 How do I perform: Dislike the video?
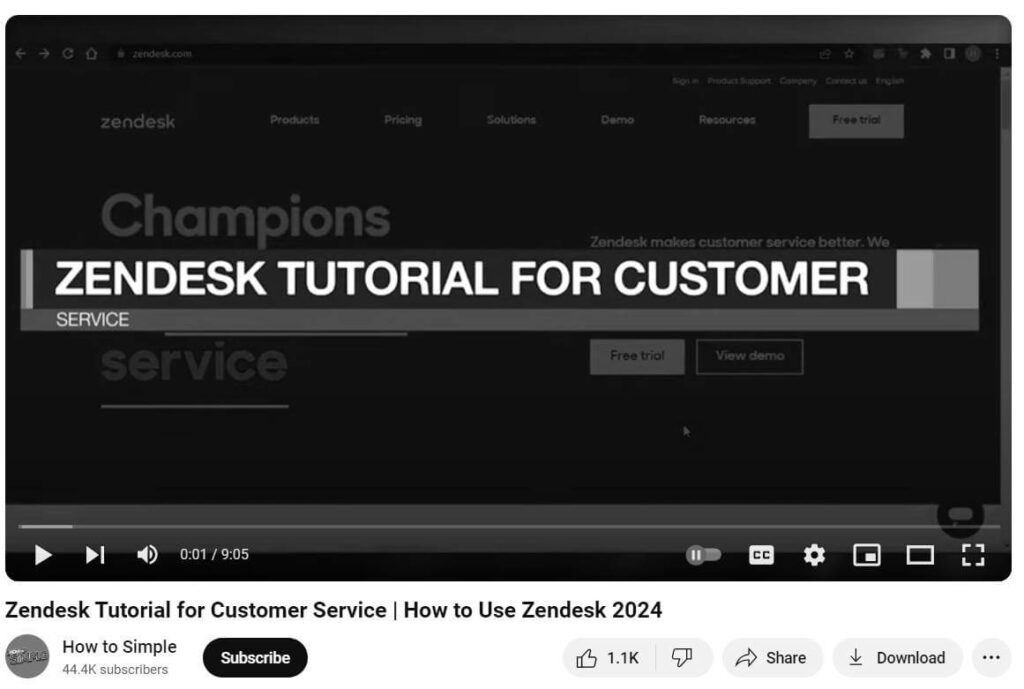683,658
